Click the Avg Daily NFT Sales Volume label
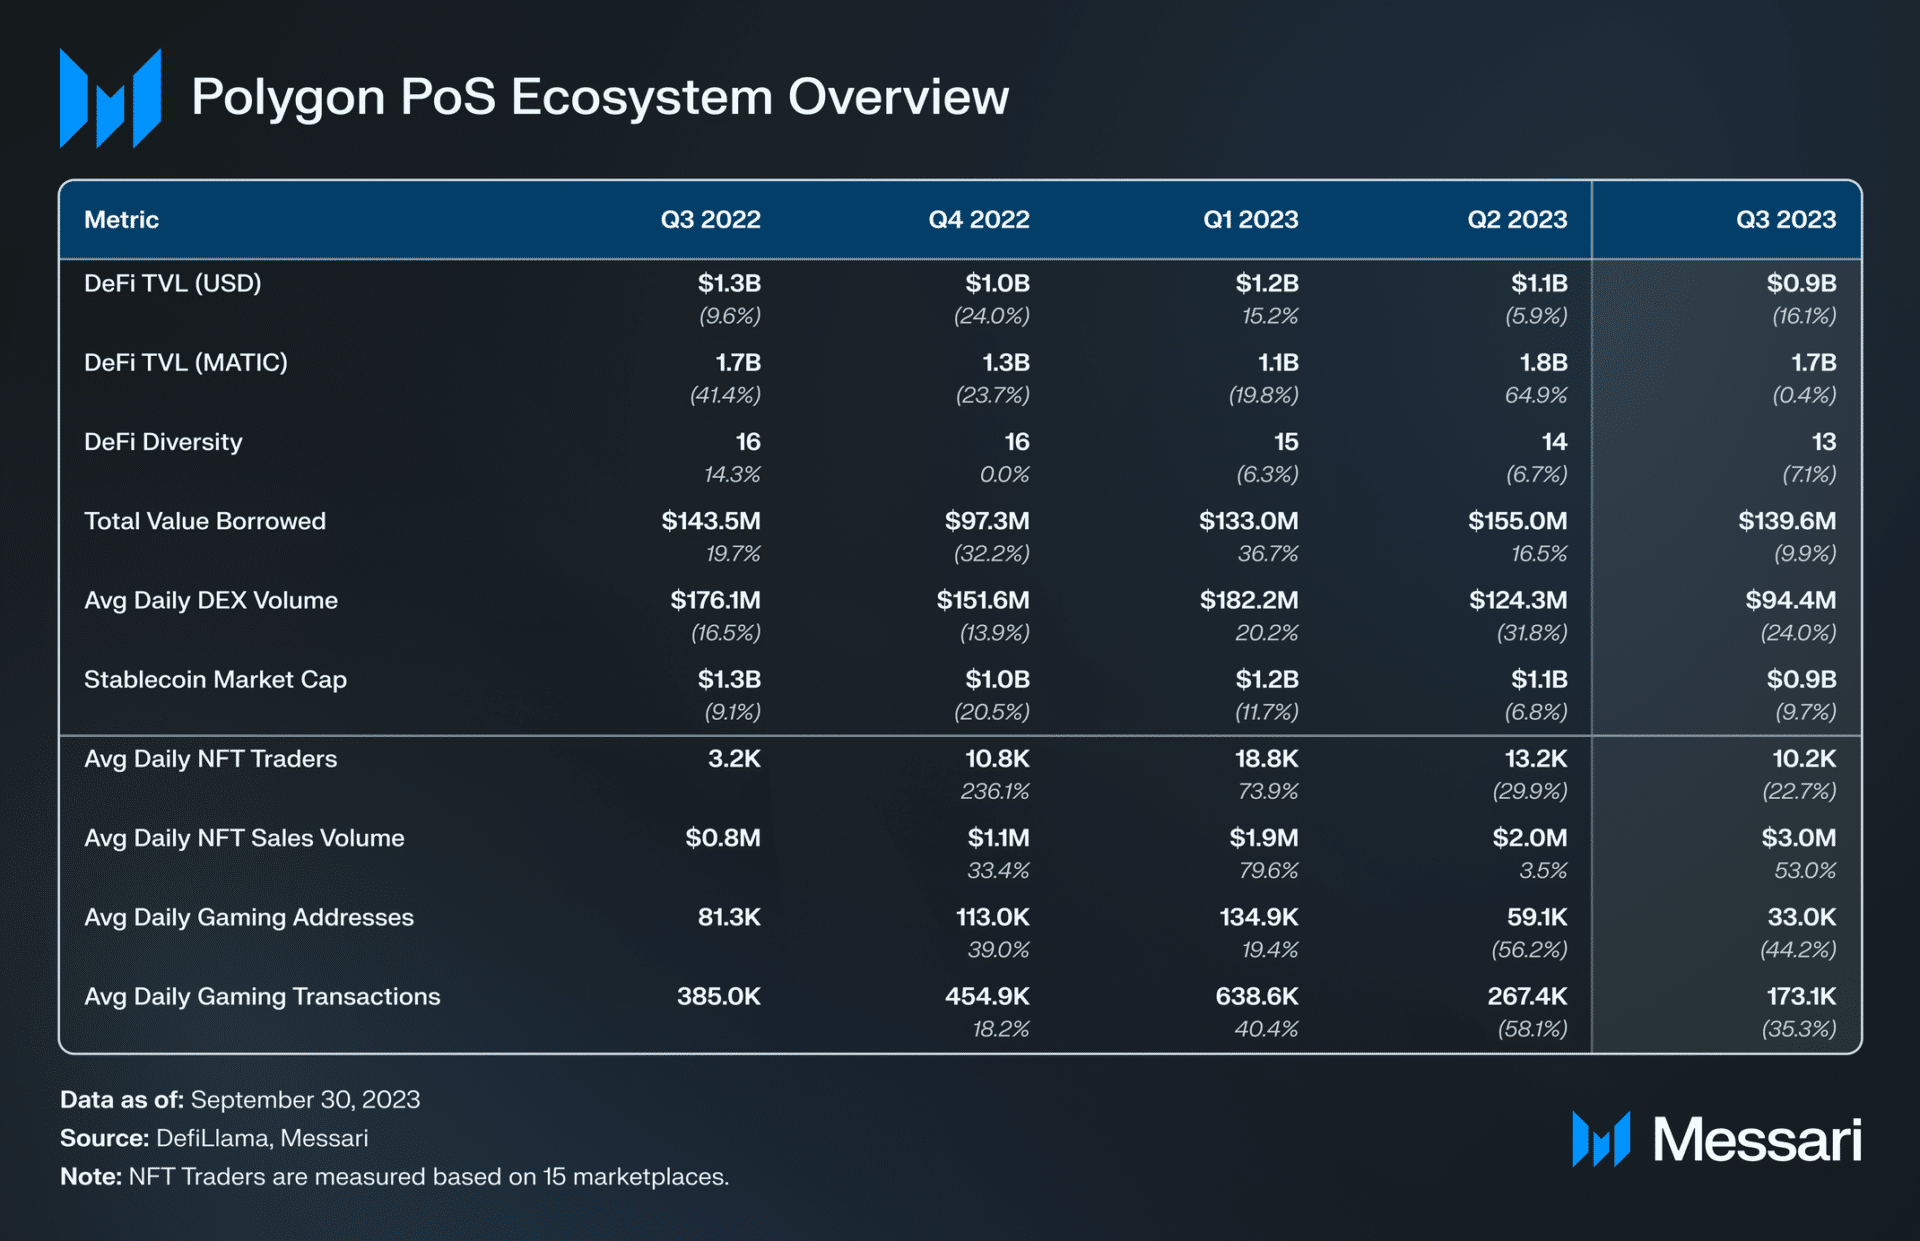This screenshot has width=1920, height=1241. (x=244, y=838)
